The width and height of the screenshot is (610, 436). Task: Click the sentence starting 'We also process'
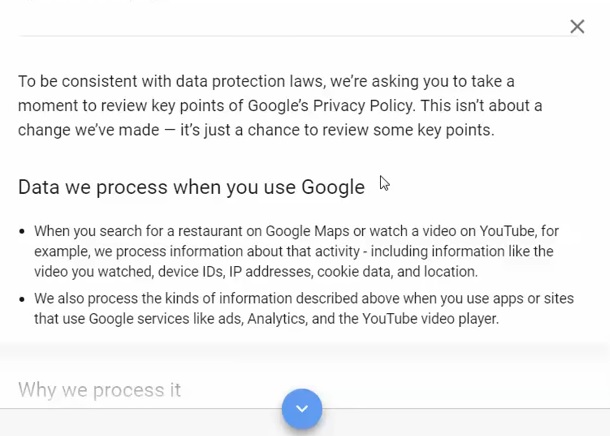[x=304, y=309]
